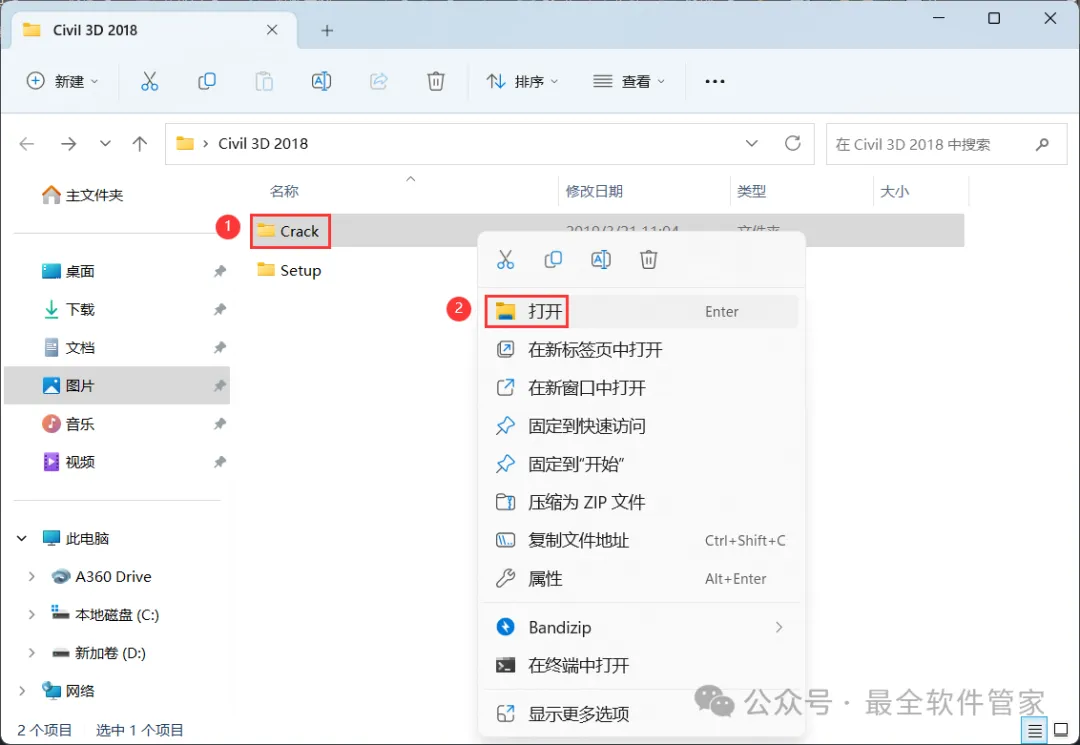Select 打开 in the context menu
1080x745 pixels.
(x=641, y=311)
